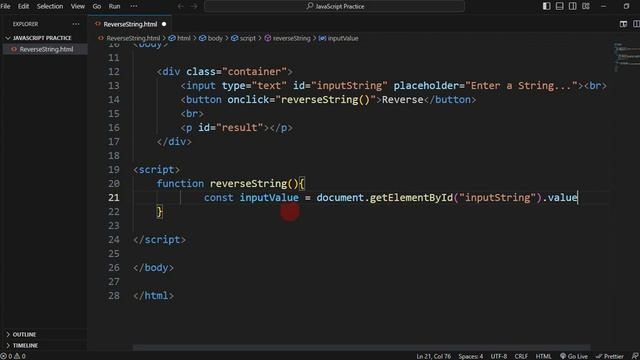Click the editor minimap
640x360 pixels.
point(627,57)
